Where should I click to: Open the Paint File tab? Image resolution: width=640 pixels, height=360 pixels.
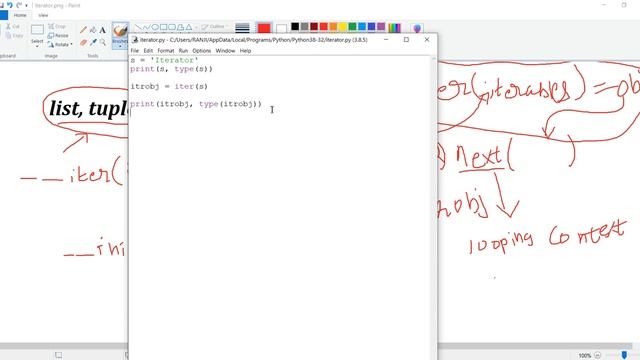pyautogui.click(x=4, y=15)
